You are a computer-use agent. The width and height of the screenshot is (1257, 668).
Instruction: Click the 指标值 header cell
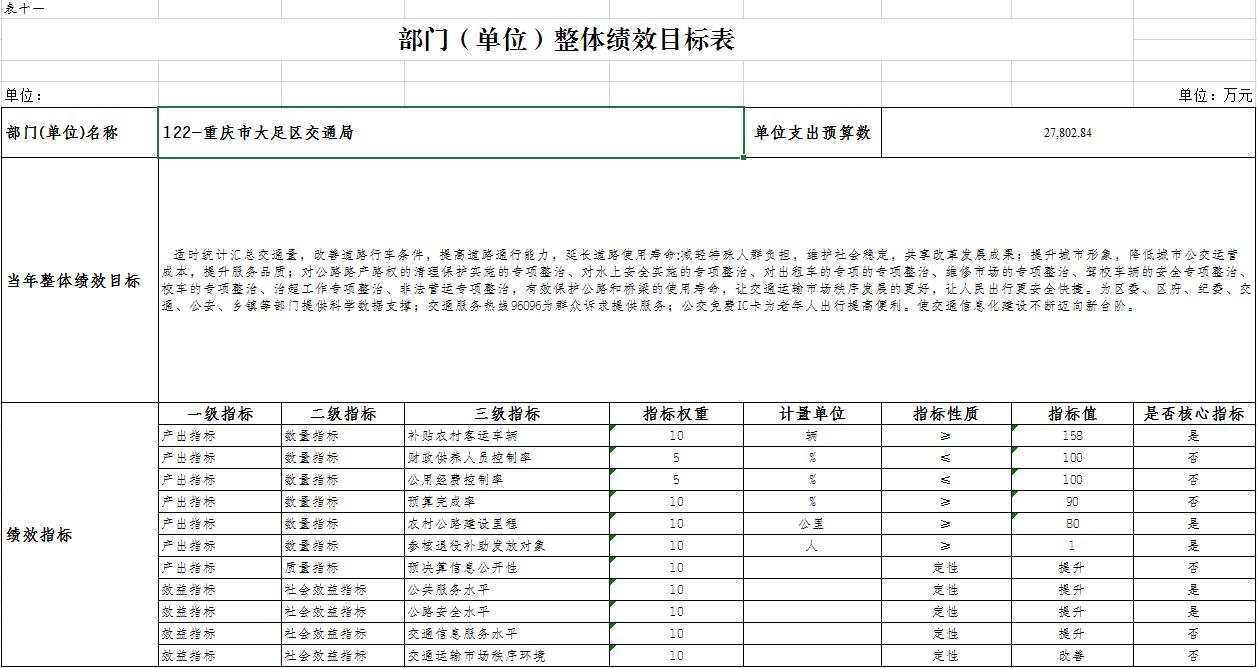pos(1072,414)
